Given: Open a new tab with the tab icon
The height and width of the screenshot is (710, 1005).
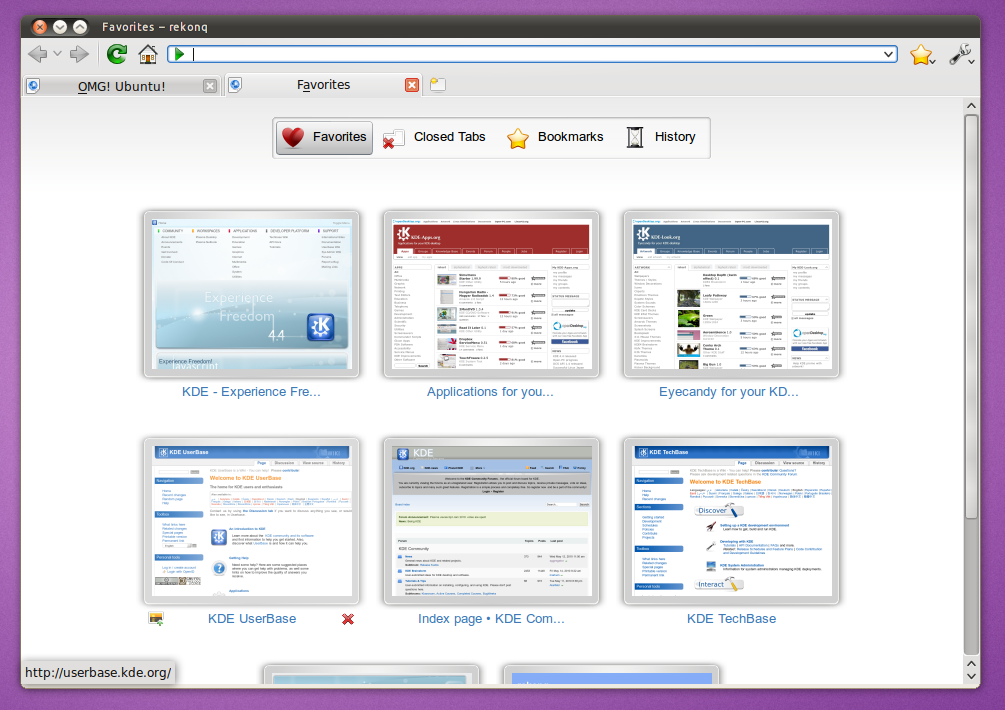Looking at the screenshot, I should click(438, 84).
